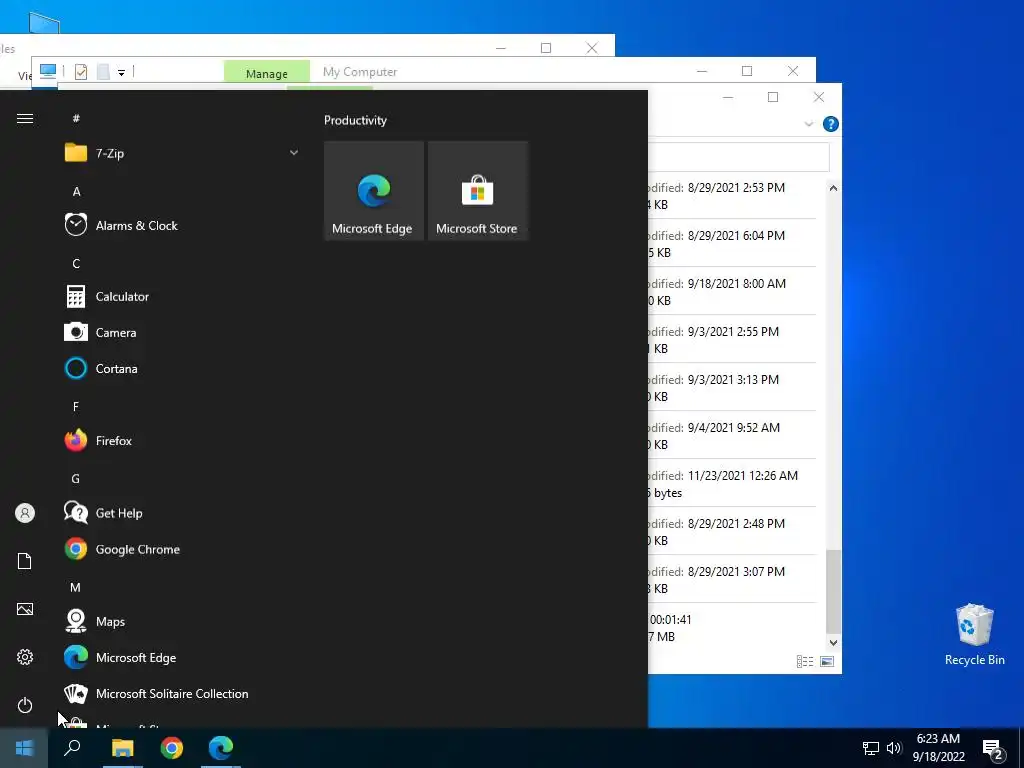The height and width of the screenshot is (768, 1024).
Task: Open Pictures from the Start sidebar
Action: (25, 609)
